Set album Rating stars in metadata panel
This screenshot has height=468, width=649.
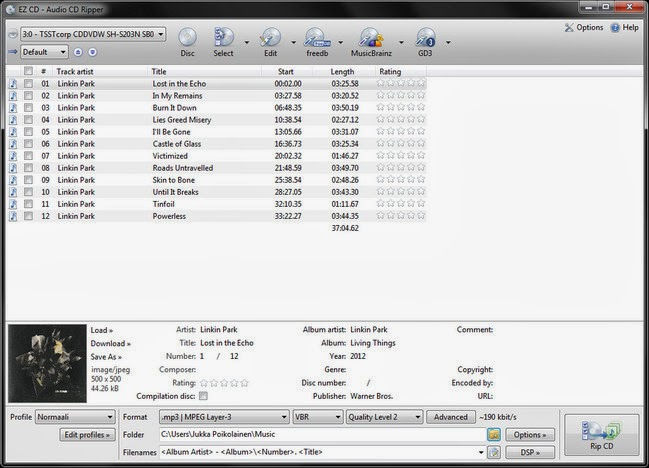tap(224, 383)
